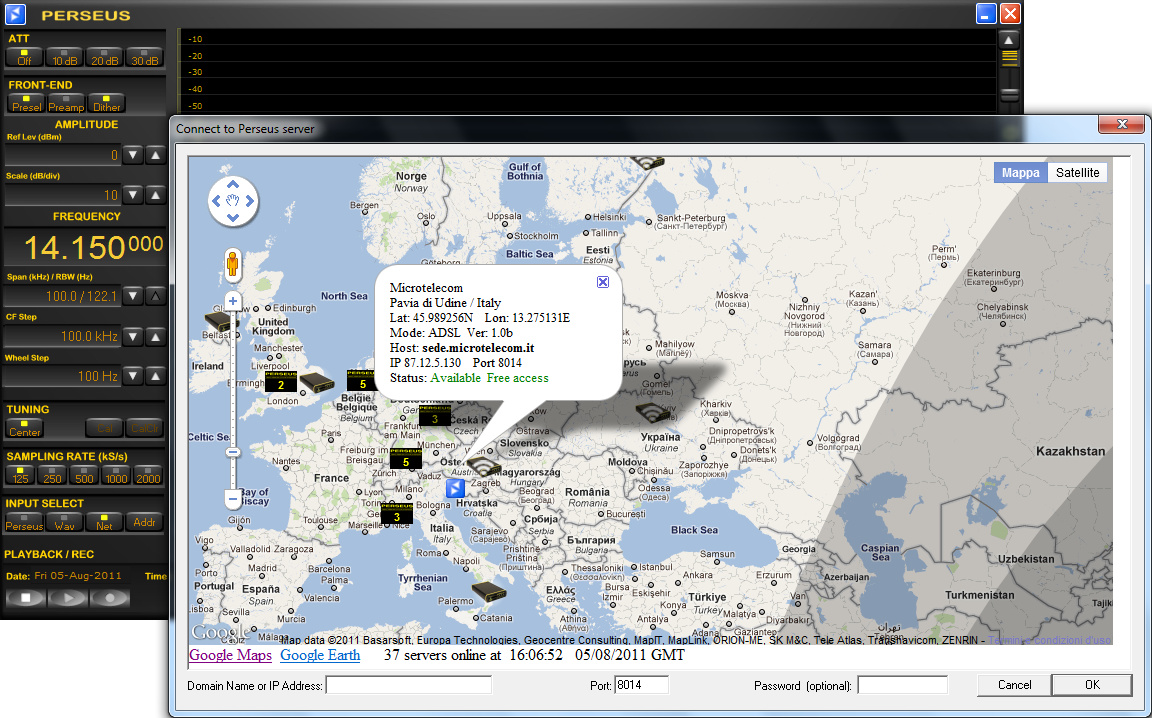Viewport: 1152px width, 718px height.
Task: Select the receiver marker near Catania
Action: [x=489, y=592]
